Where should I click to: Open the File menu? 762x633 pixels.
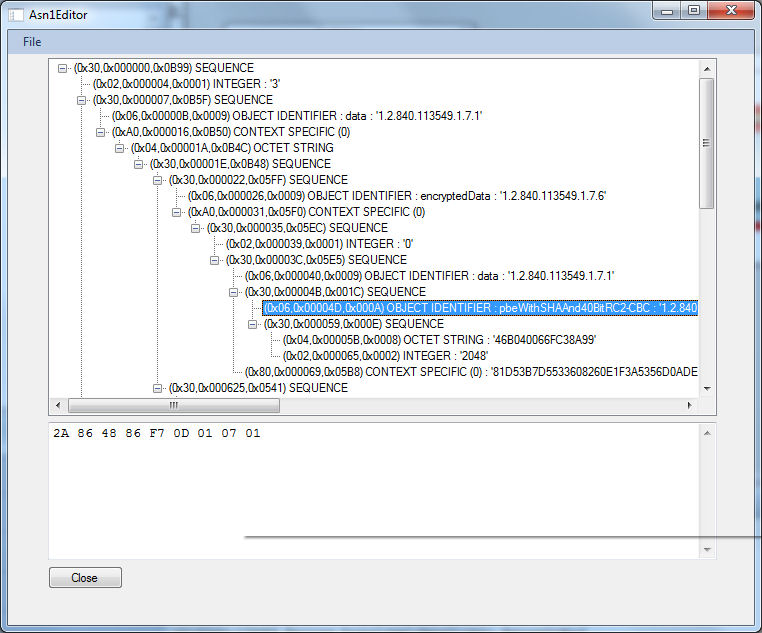point(32,42)
